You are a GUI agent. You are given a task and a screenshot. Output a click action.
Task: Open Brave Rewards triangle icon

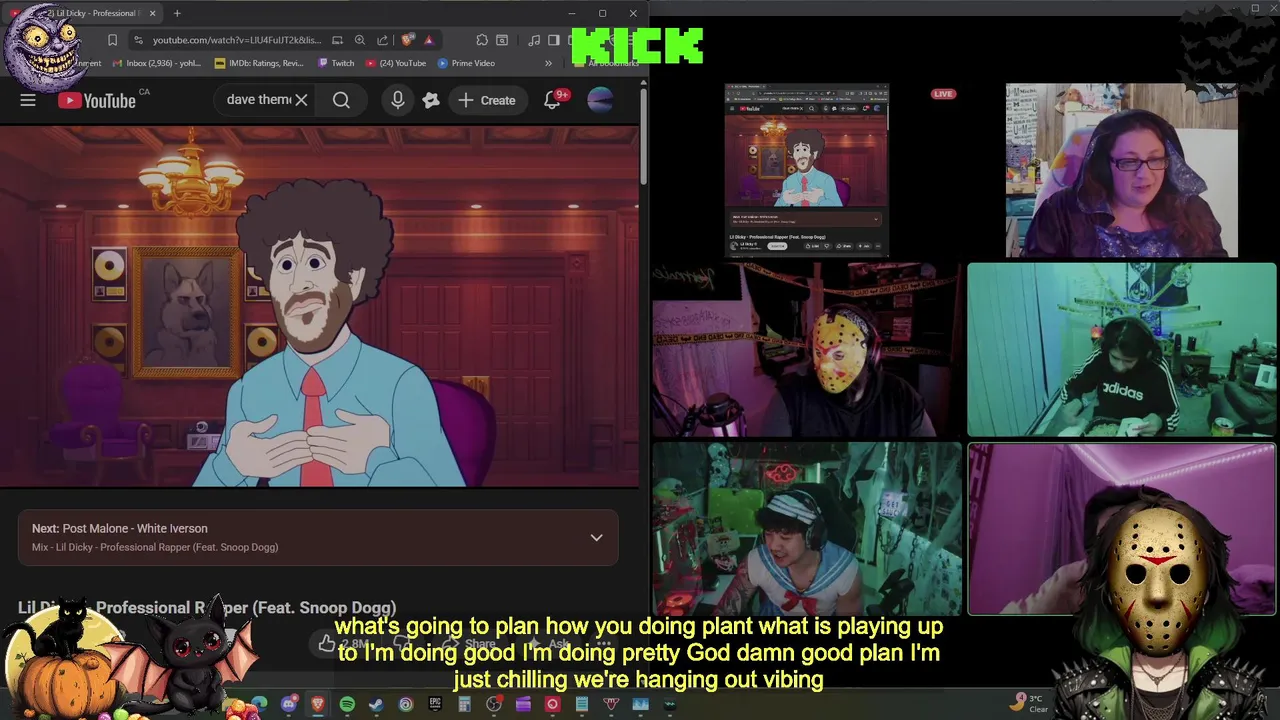point(428,40)
